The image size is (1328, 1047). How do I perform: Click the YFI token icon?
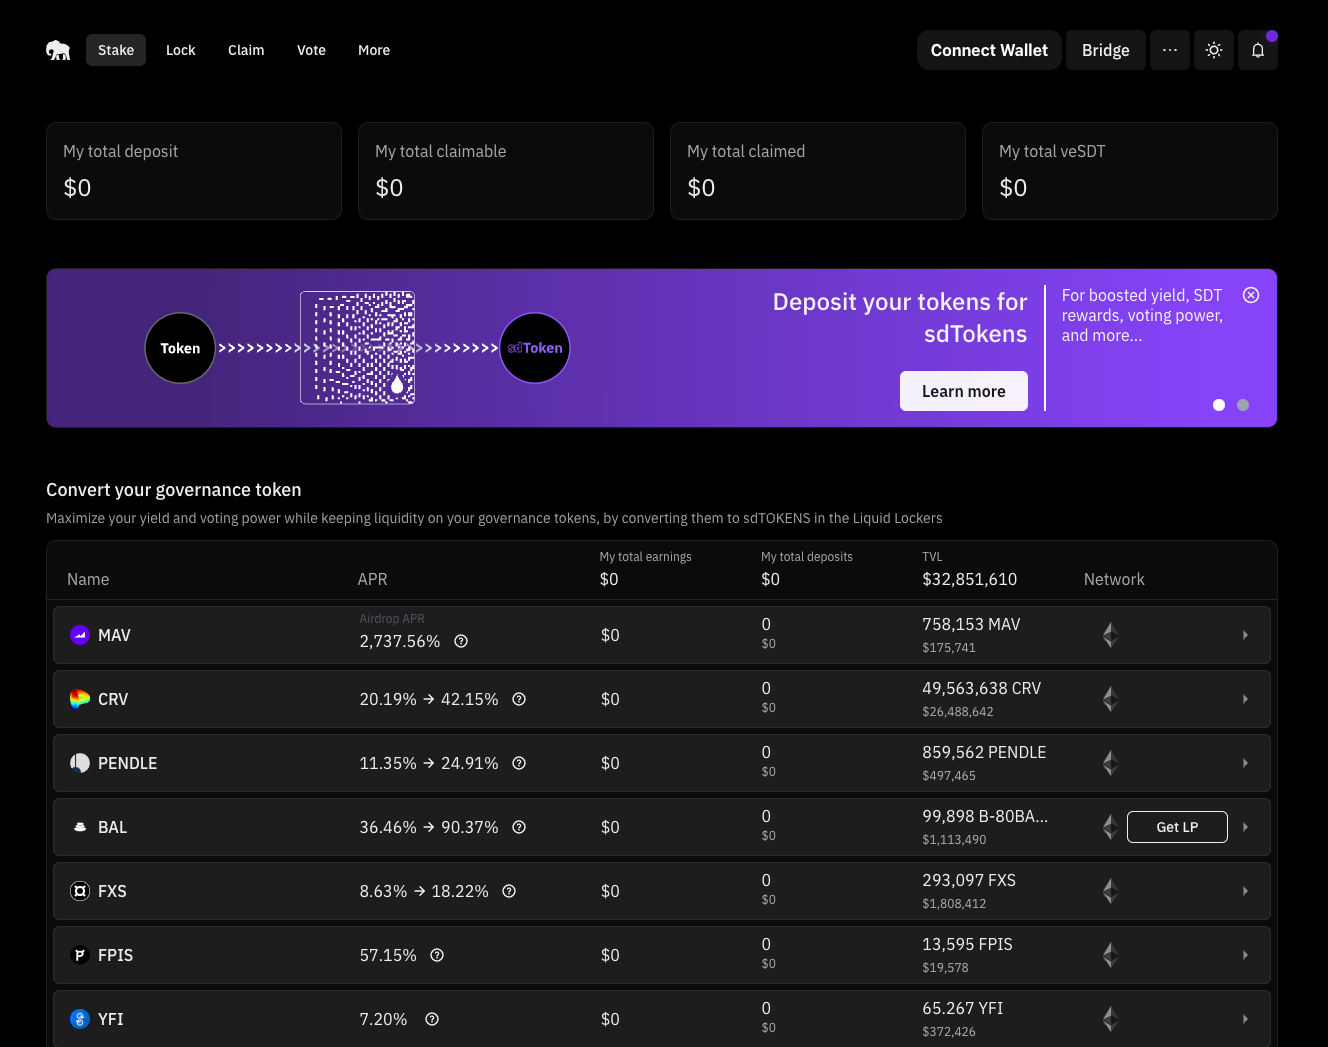(x=80, y=1019)
